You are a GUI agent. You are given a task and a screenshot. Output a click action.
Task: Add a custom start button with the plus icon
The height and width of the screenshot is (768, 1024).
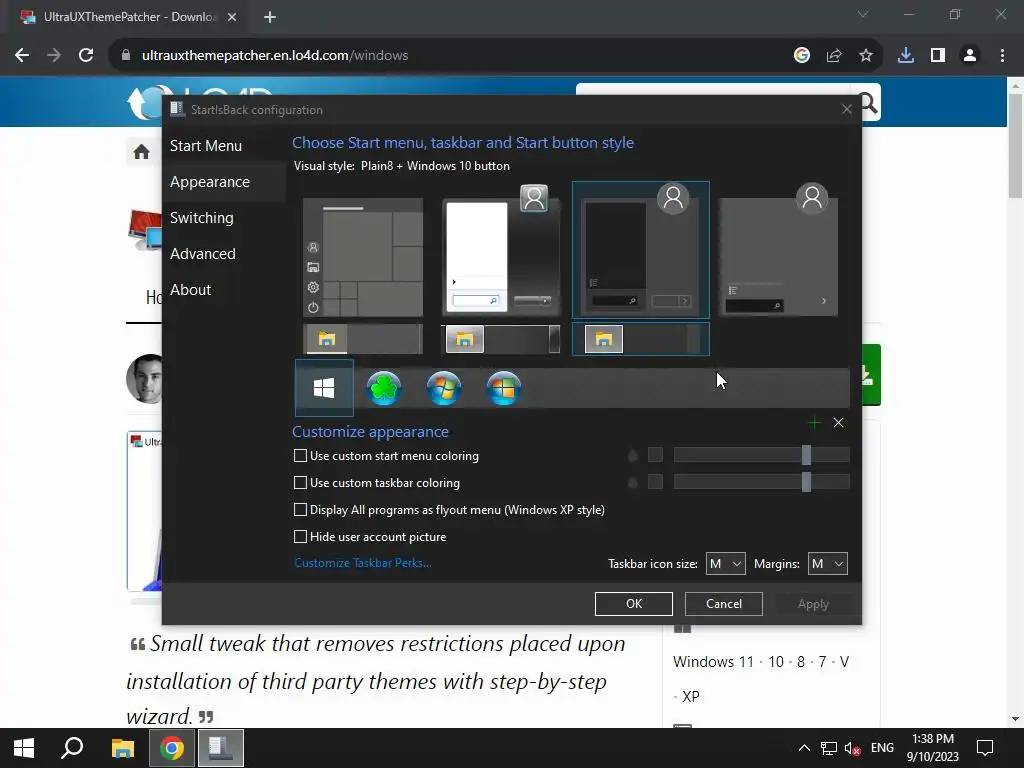pos(814,423)
